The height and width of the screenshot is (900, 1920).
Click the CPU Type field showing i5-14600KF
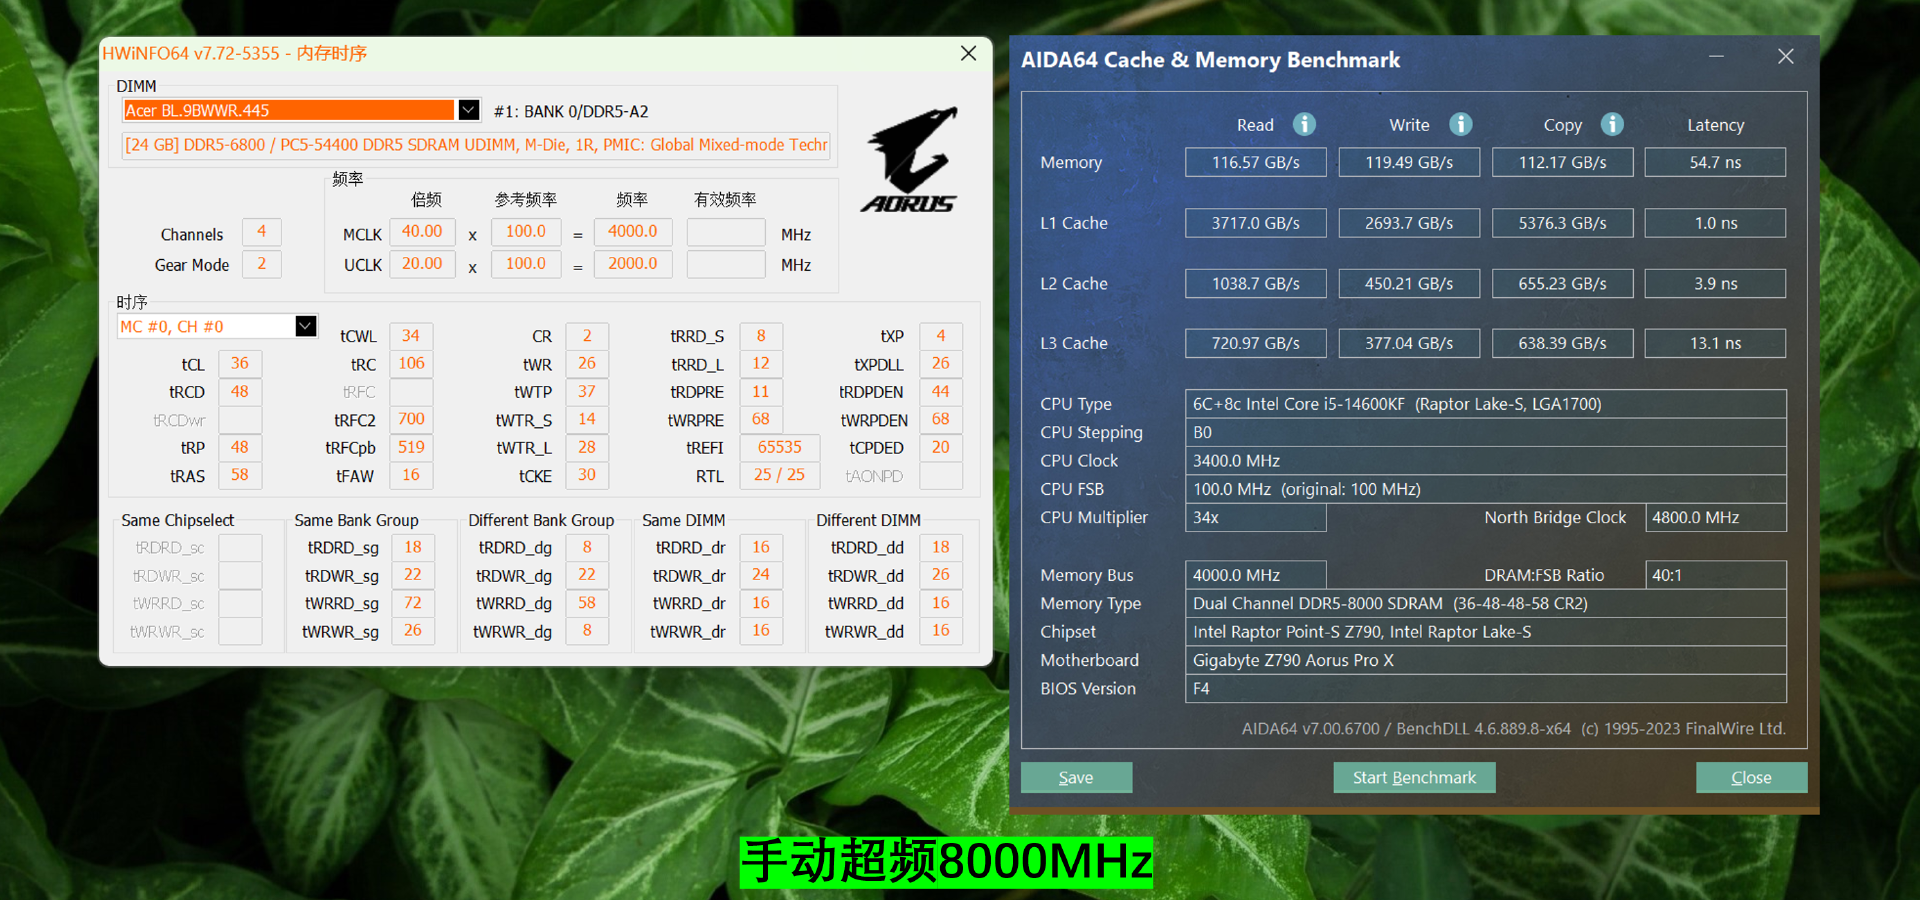(1486, 404)
